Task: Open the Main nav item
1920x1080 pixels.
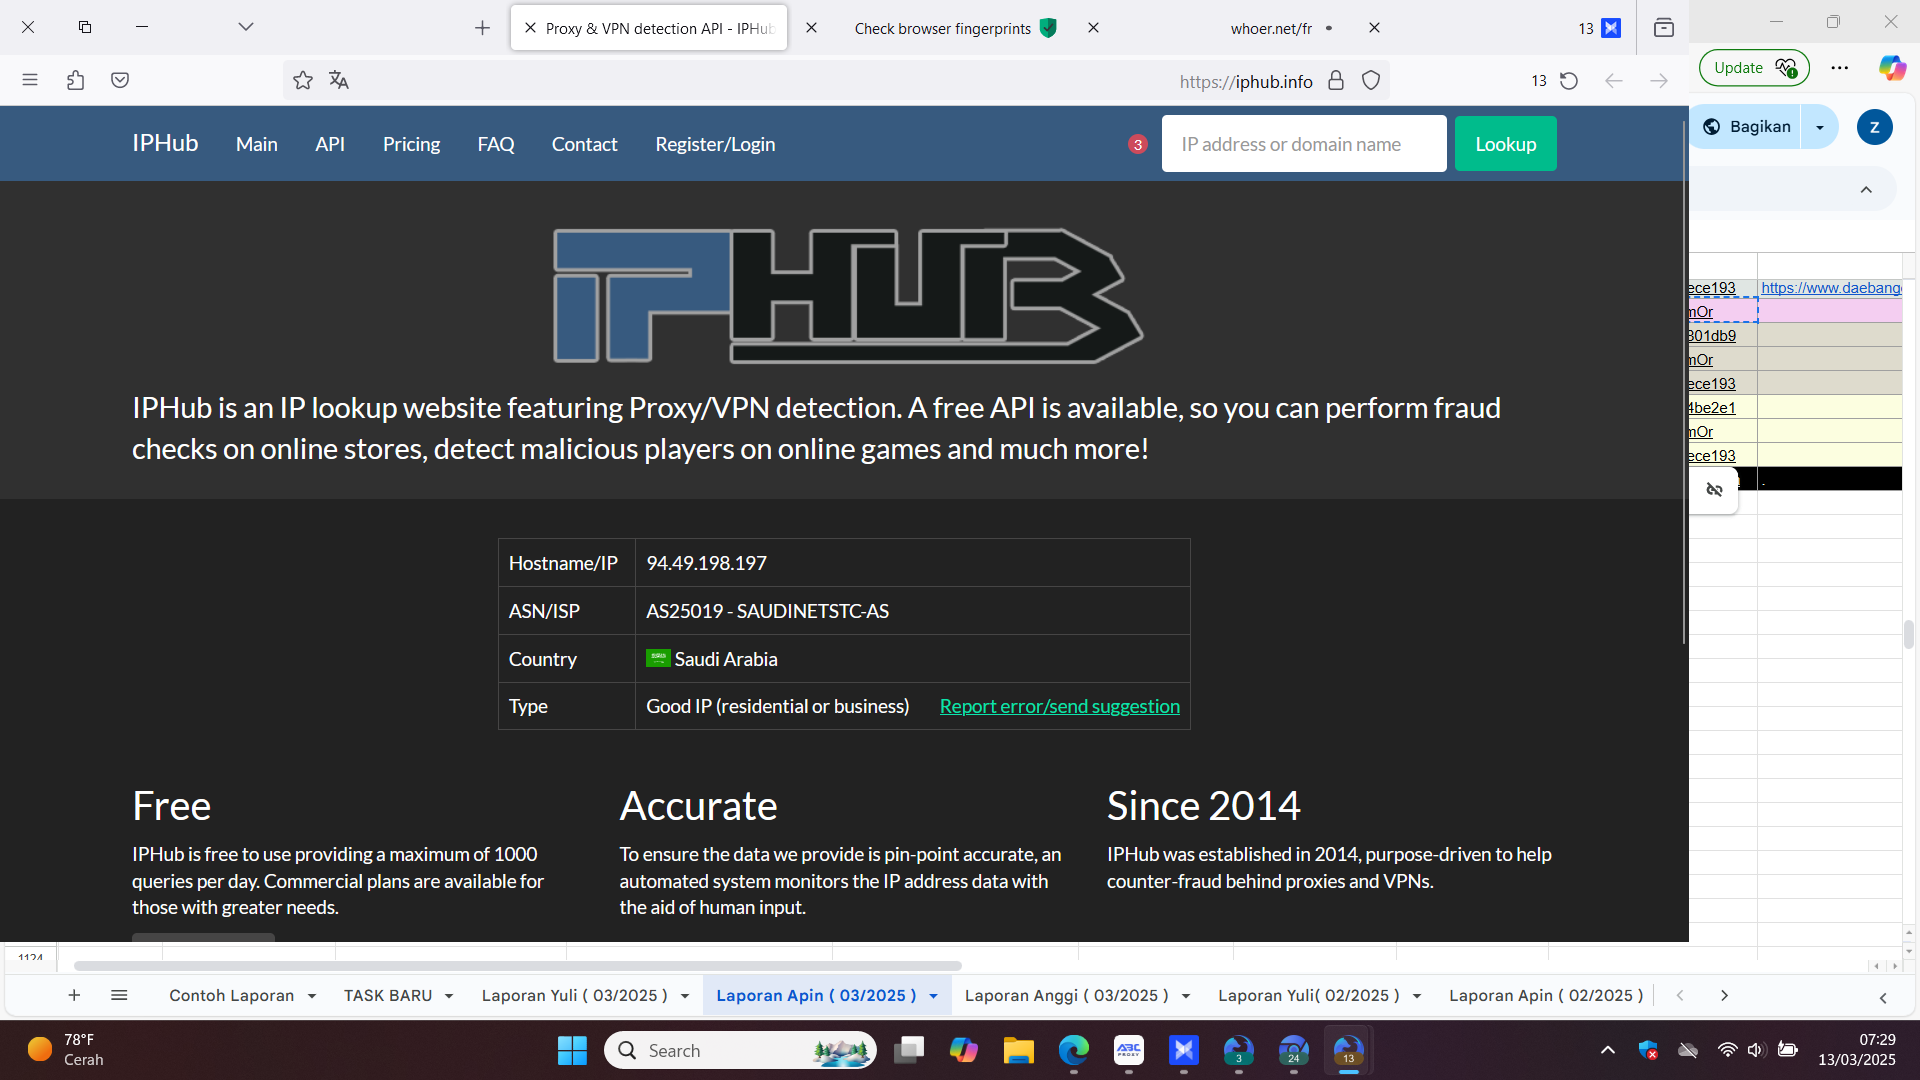Action: [x=257, y=144]
